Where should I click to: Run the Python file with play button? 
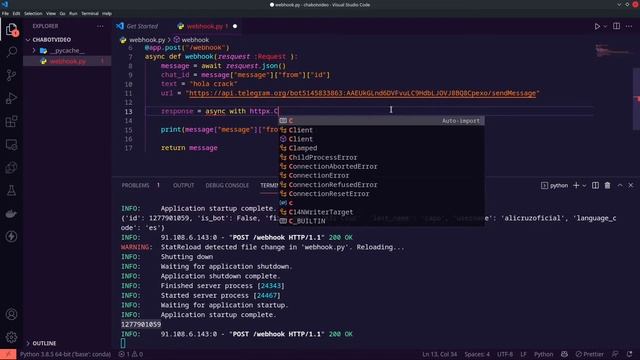(597, 26)
